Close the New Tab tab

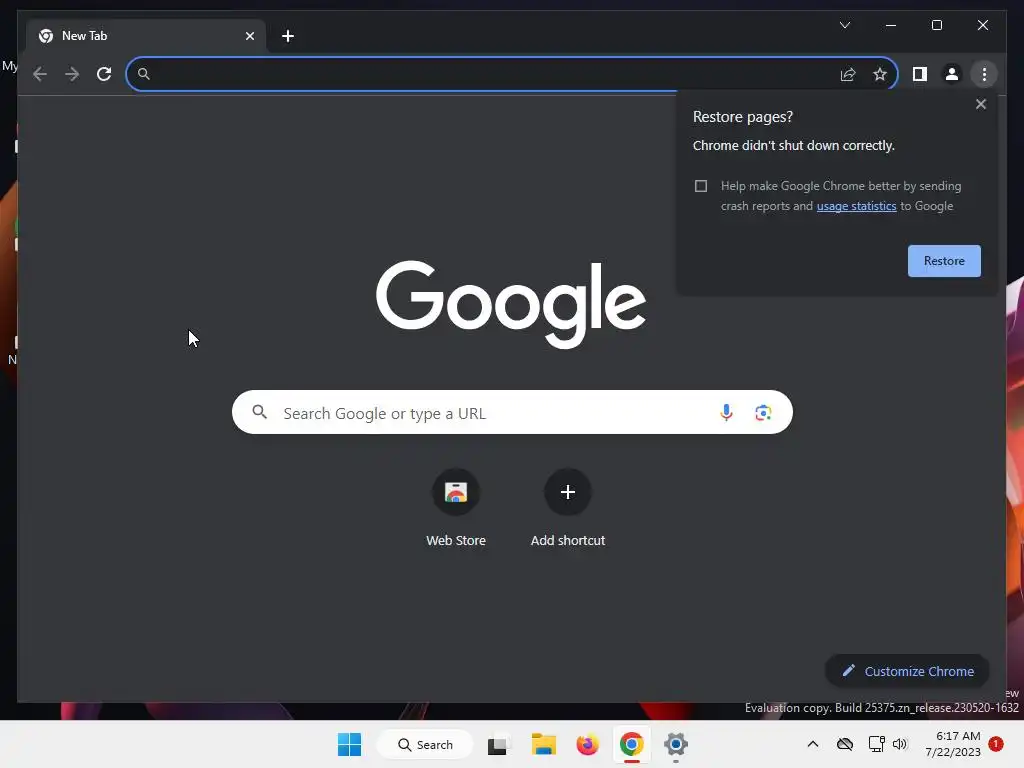tap(249, 36)
